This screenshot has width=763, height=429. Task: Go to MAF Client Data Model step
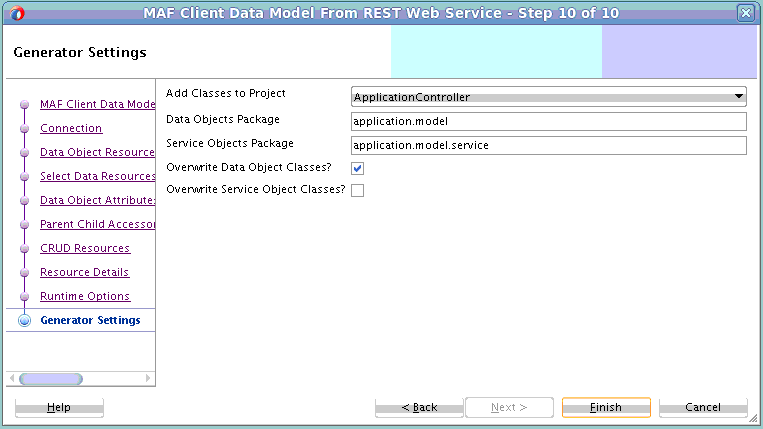tap(97, 104)
